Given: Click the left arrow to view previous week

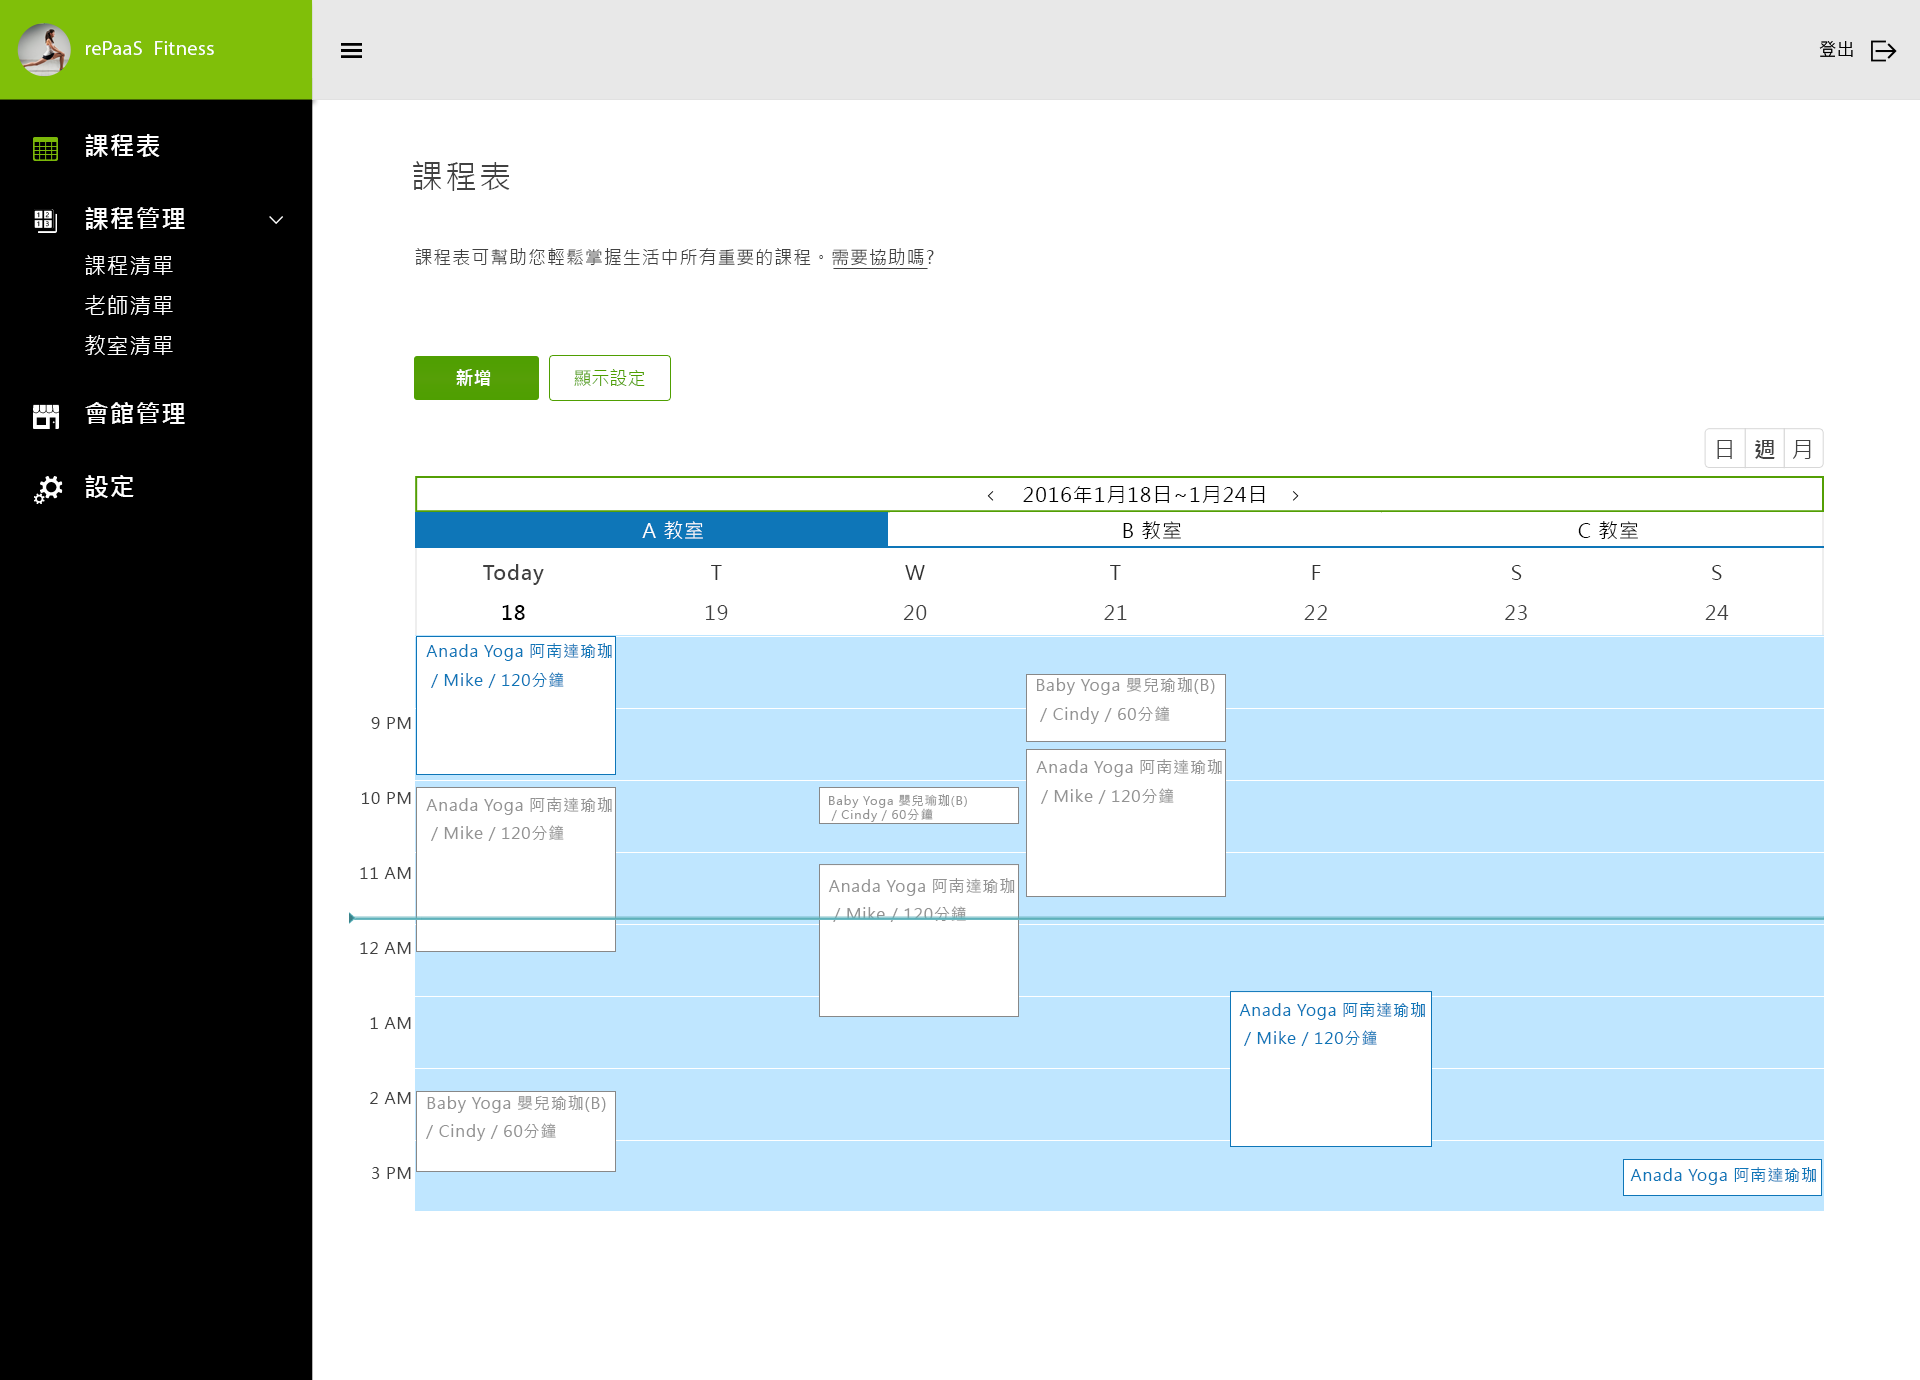Looking at the screenshot, I should tap(989, 494).
